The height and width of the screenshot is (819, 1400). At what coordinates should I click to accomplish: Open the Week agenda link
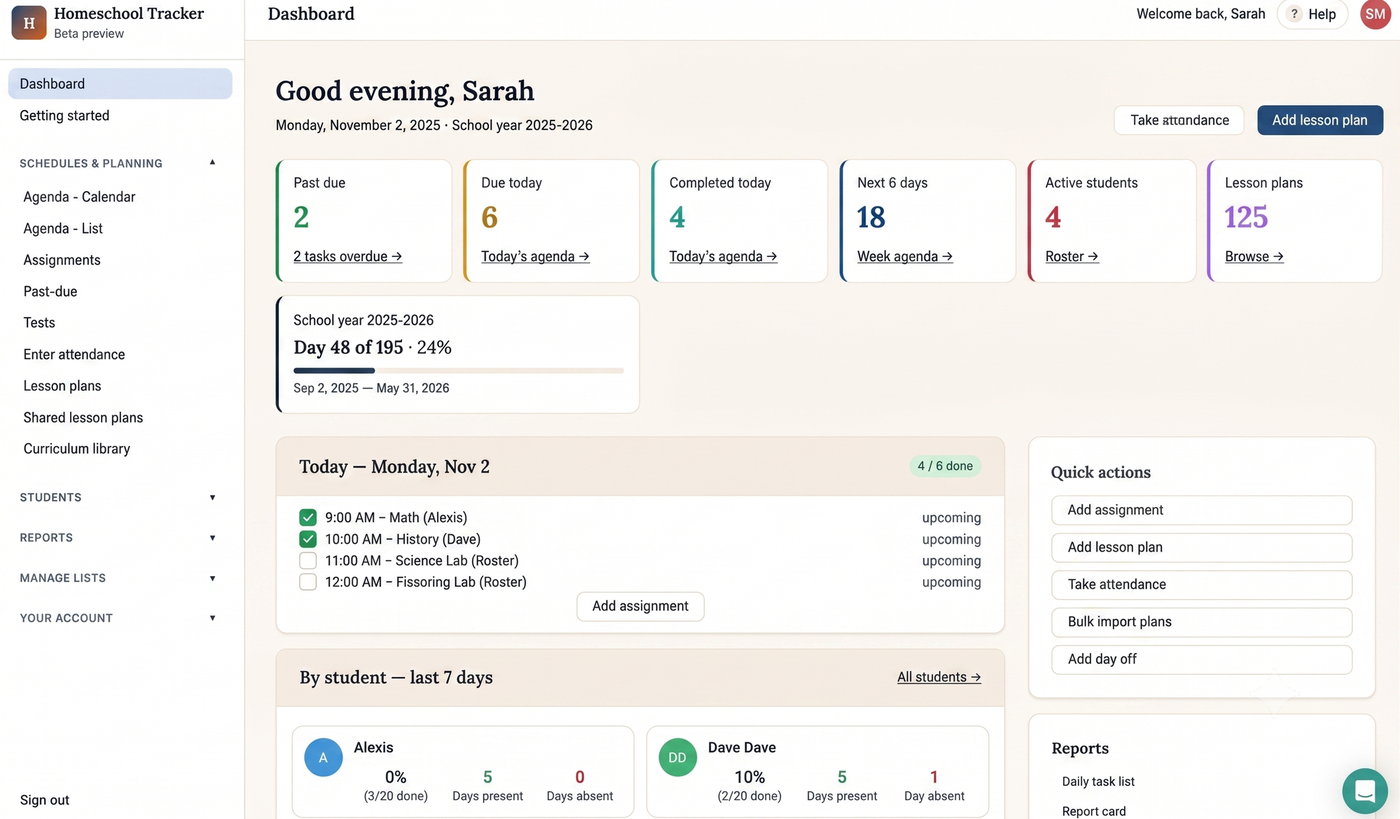pyautogui.click(x=905, y=256)
